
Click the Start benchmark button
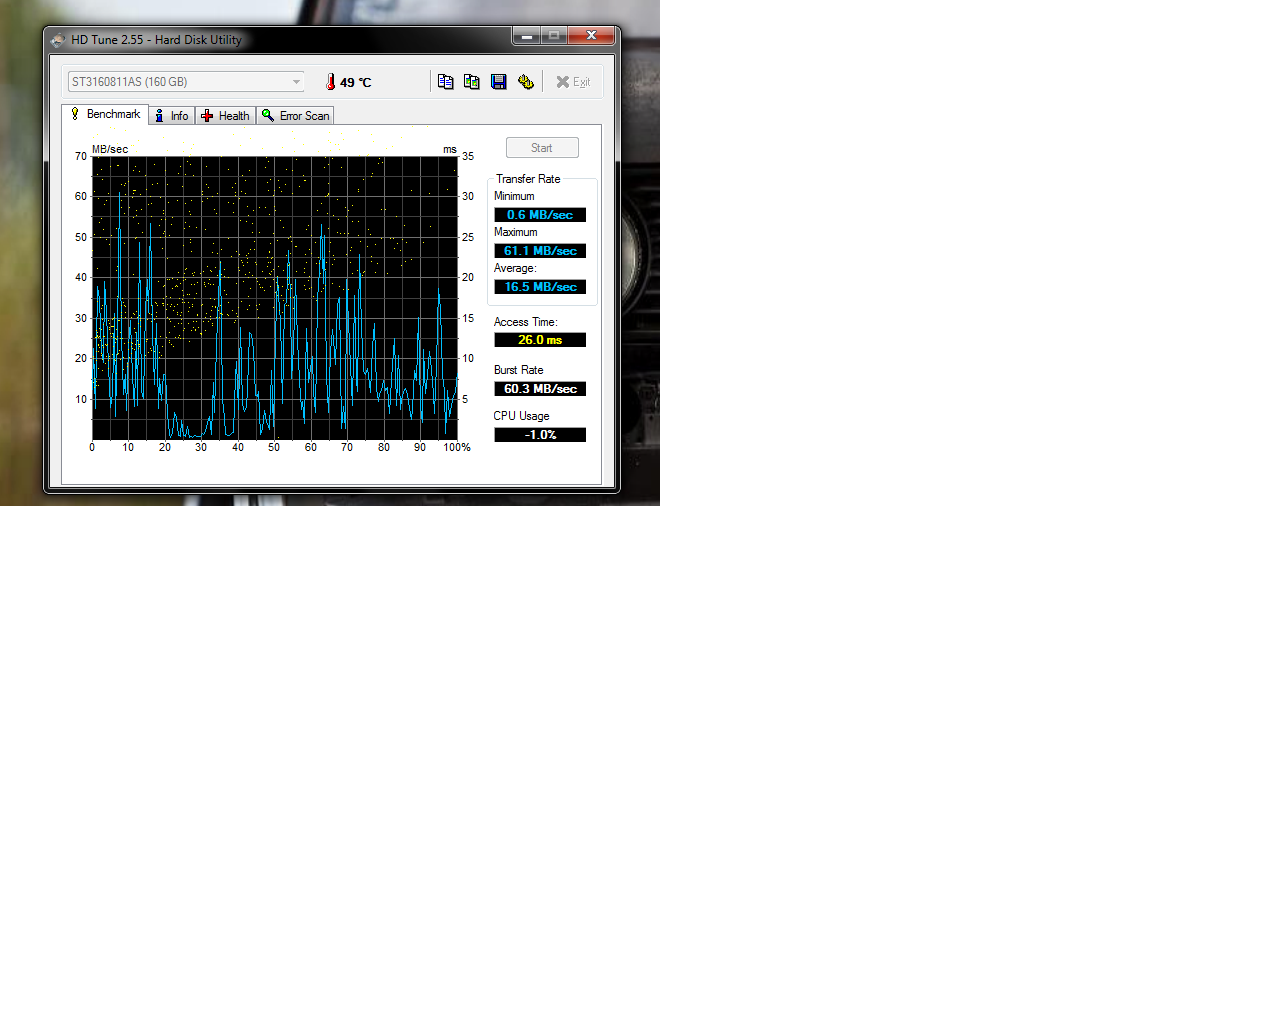(x=542, y=148)
